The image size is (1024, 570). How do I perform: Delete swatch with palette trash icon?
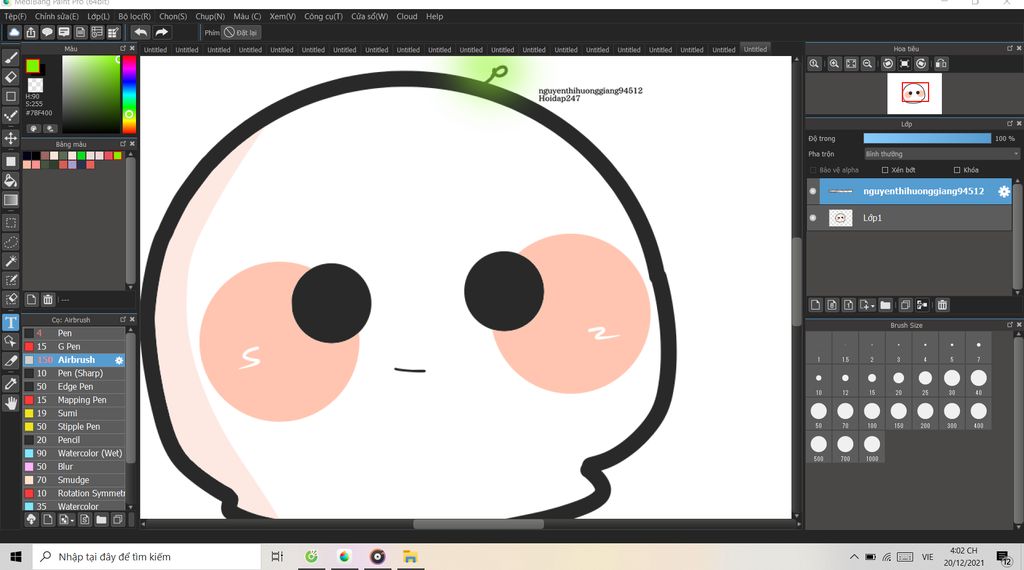tap(48, 300)
